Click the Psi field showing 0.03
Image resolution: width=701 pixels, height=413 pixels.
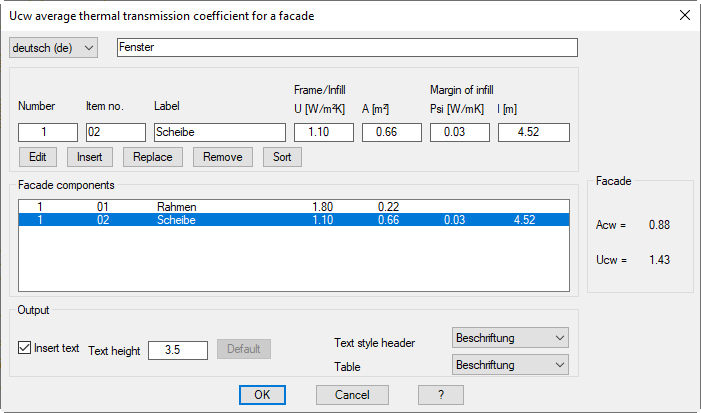click(x=459, y=132)
